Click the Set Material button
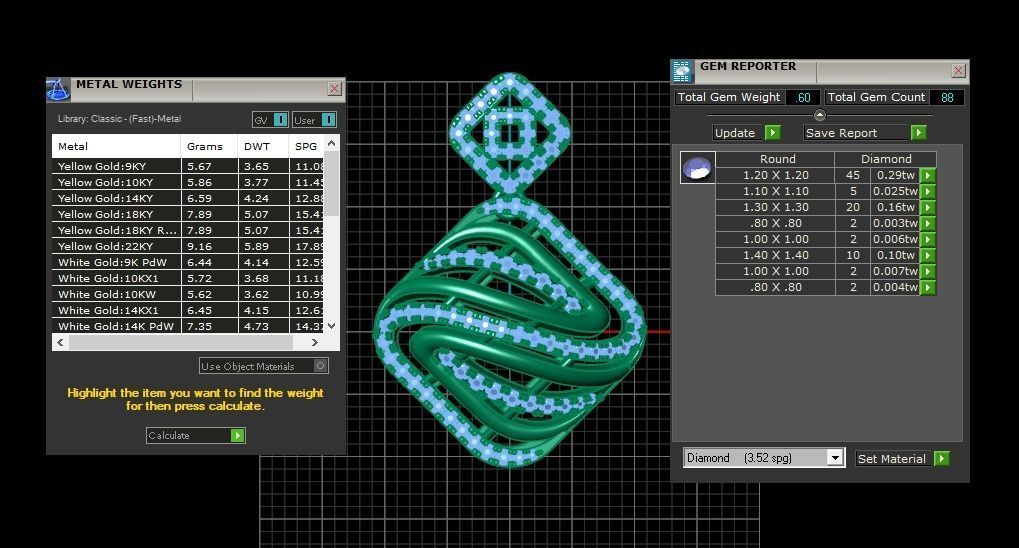 (x=902, y=458)
